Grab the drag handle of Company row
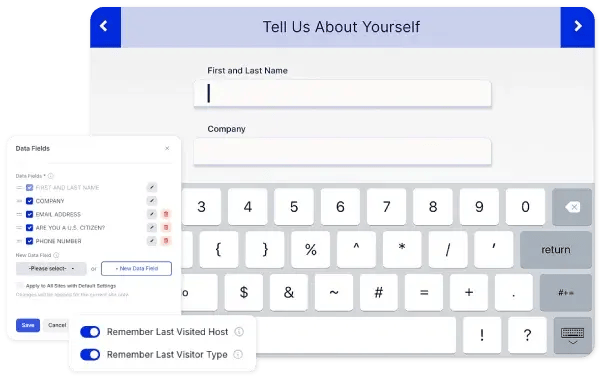The height and width of the screenshot is (376, 600). pos(19,201)
